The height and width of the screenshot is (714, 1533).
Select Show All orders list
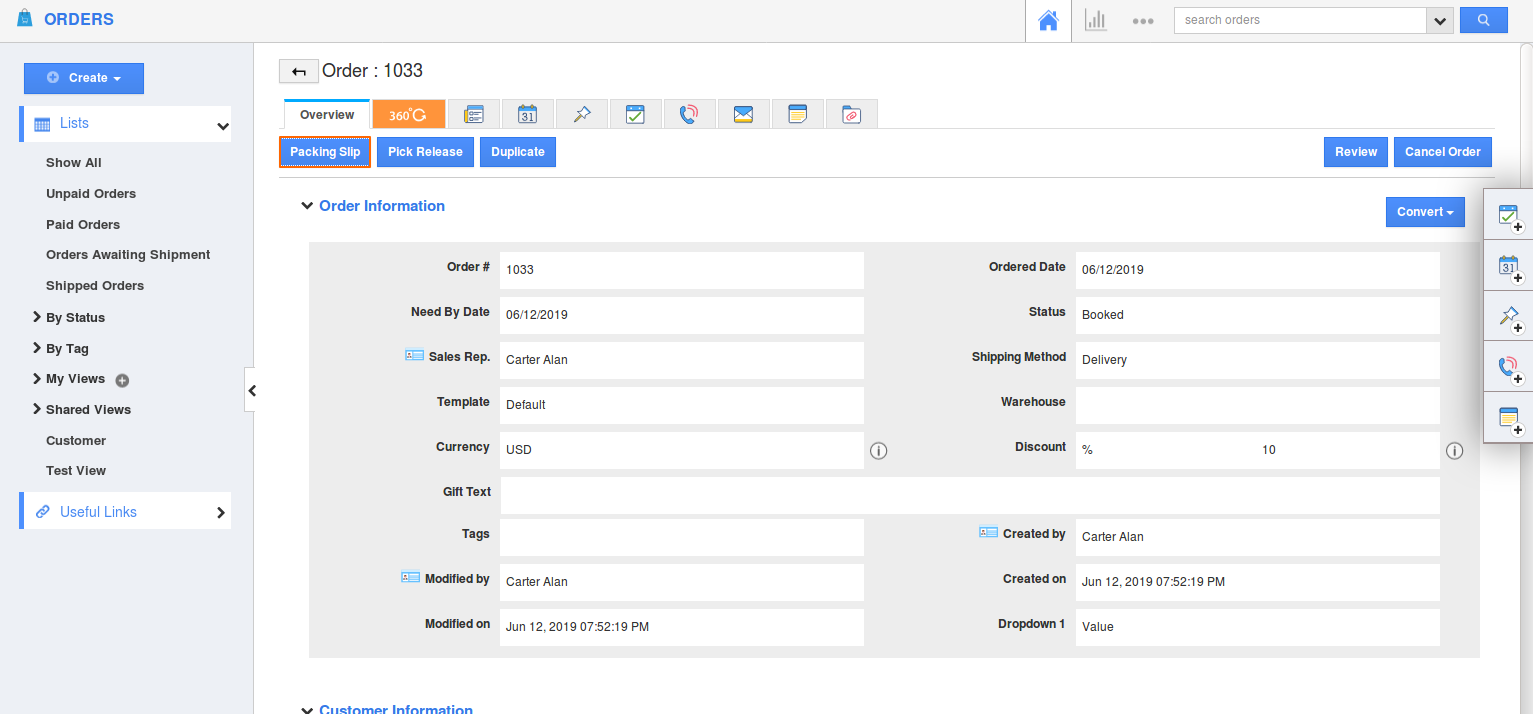tap(74, 163)
